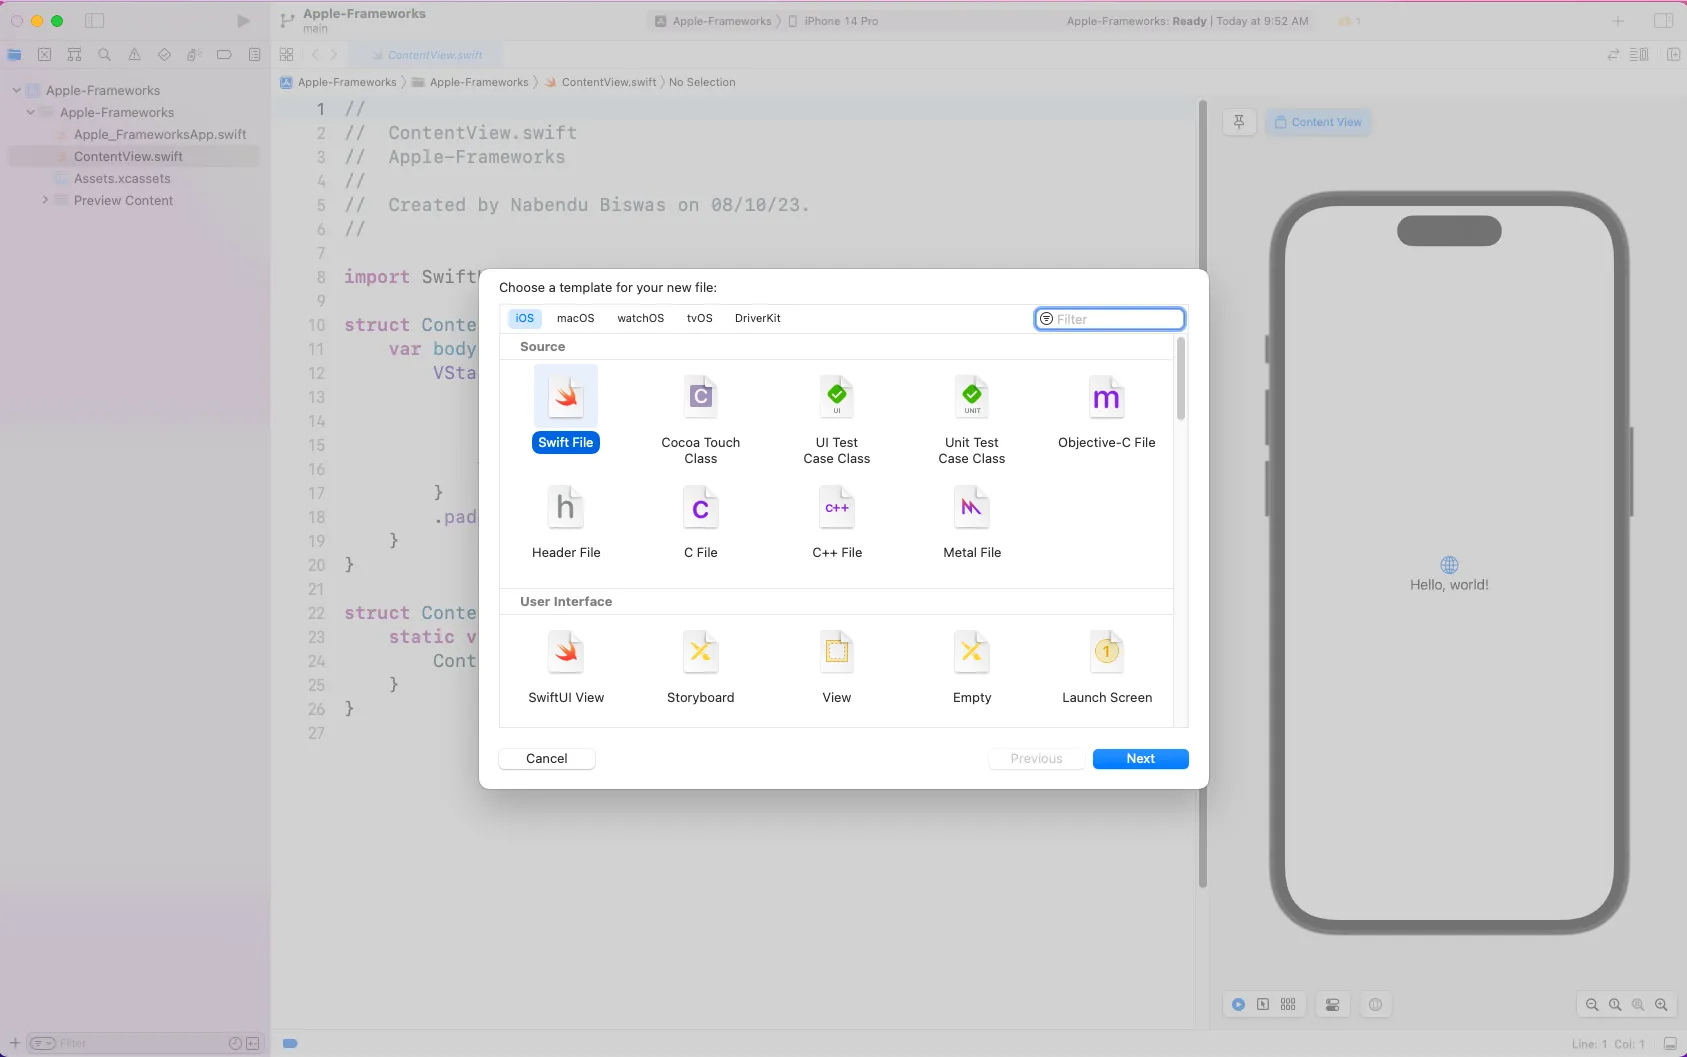Select the Storyboard template
The width and height of the screenshot is (1687, 1057).
700,666
